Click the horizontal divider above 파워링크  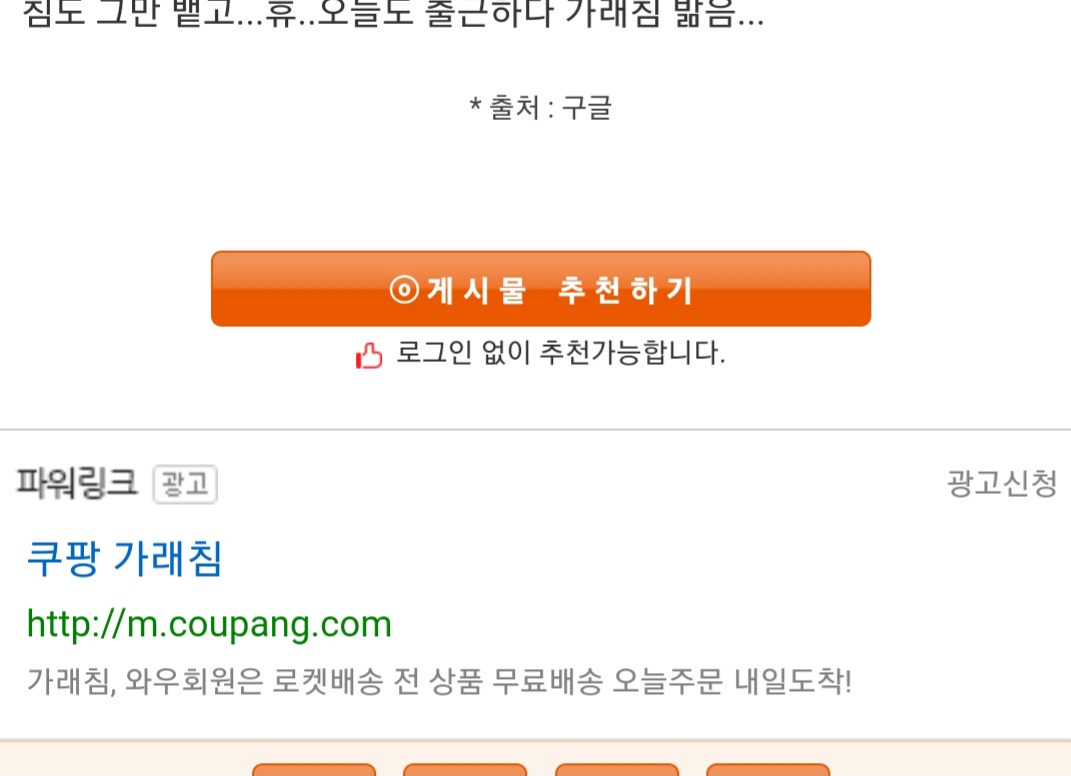tap(536, 430)
